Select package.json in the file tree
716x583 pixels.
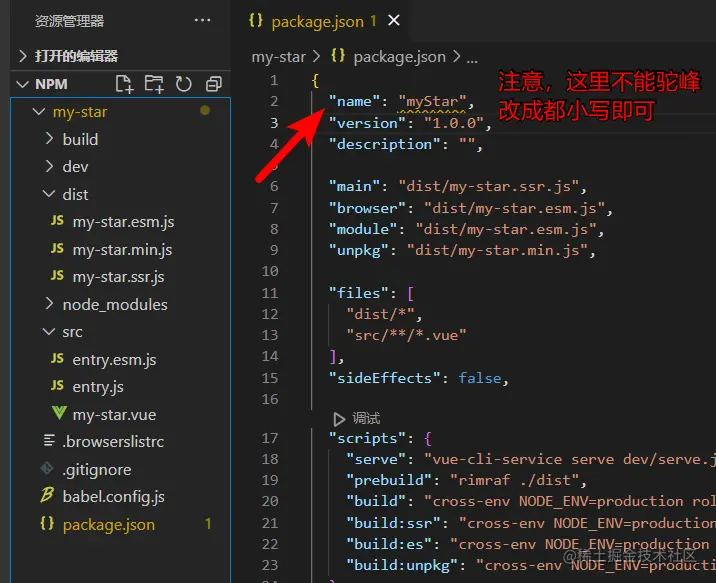pos(109,525)
